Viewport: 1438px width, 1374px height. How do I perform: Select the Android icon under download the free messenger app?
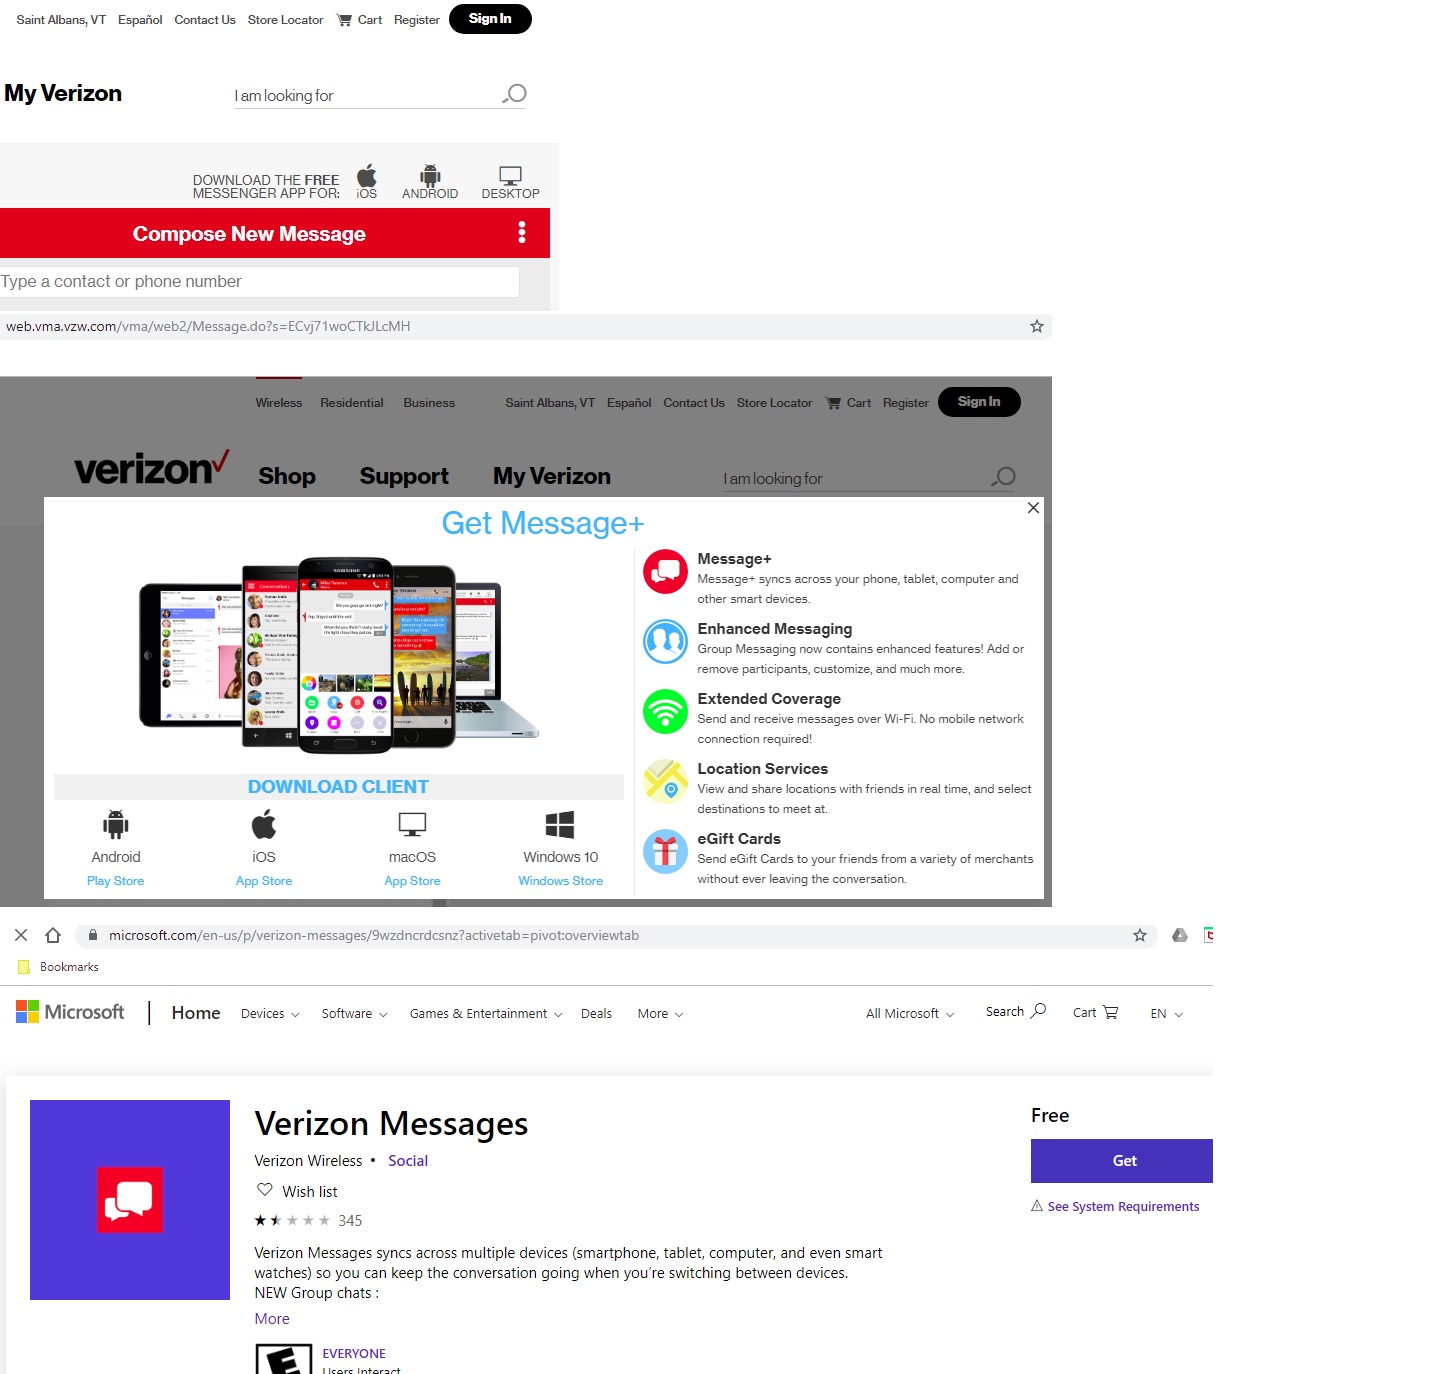tap(430, 176)
